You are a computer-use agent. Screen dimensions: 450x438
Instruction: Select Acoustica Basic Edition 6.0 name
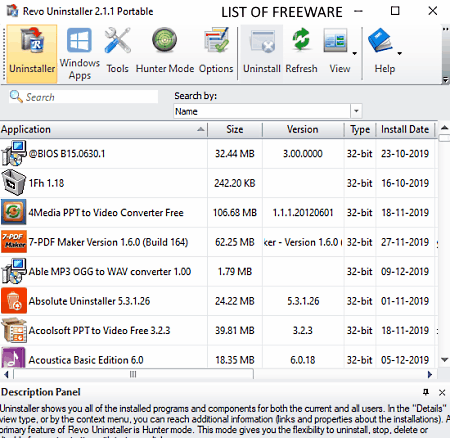[86, 360]
